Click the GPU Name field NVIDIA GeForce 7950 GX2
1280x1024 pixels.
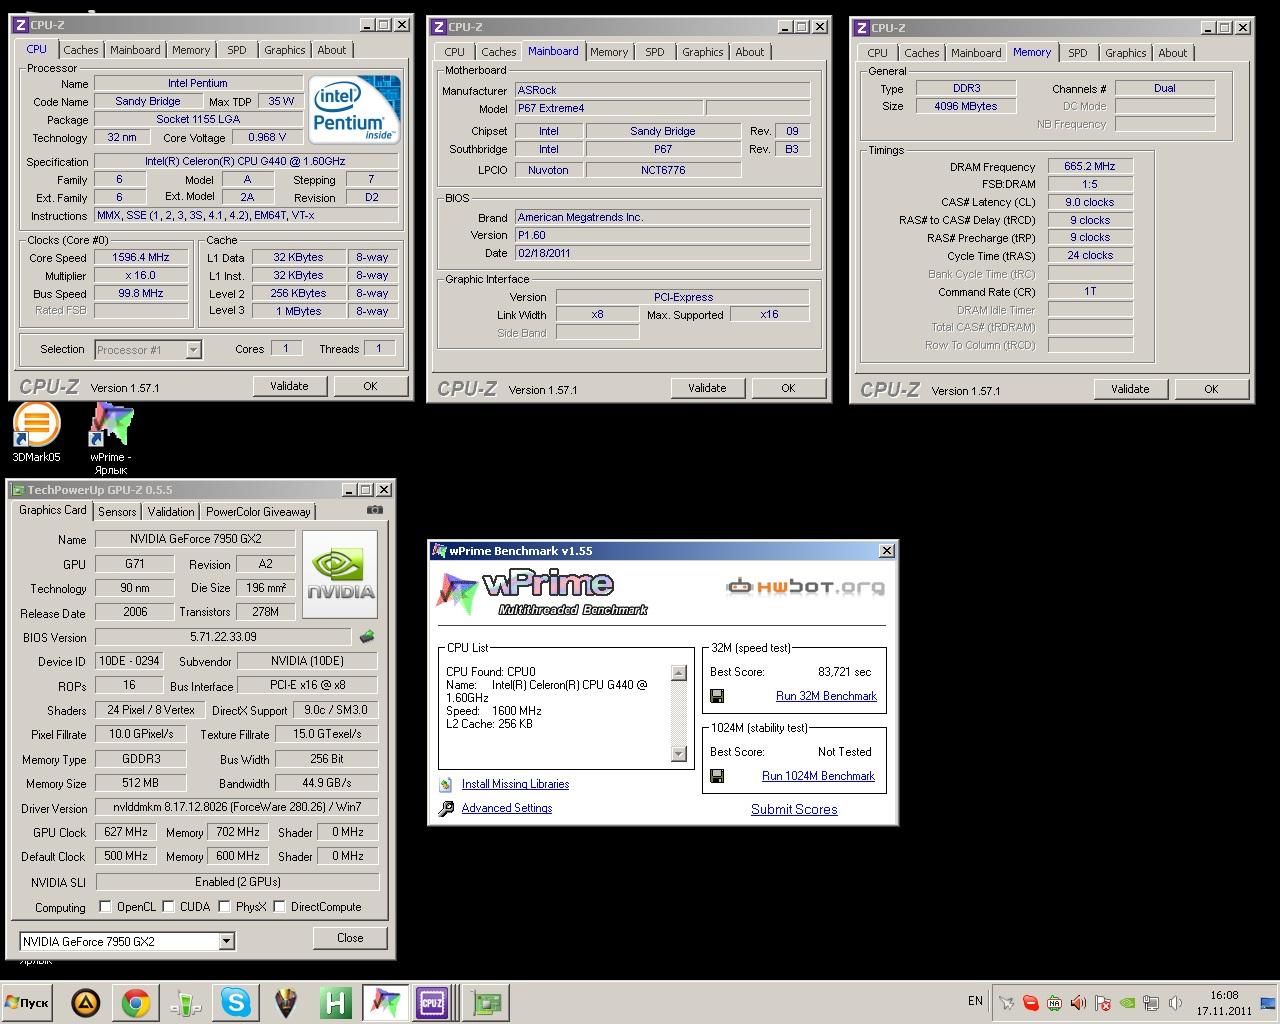pos(195,538)
